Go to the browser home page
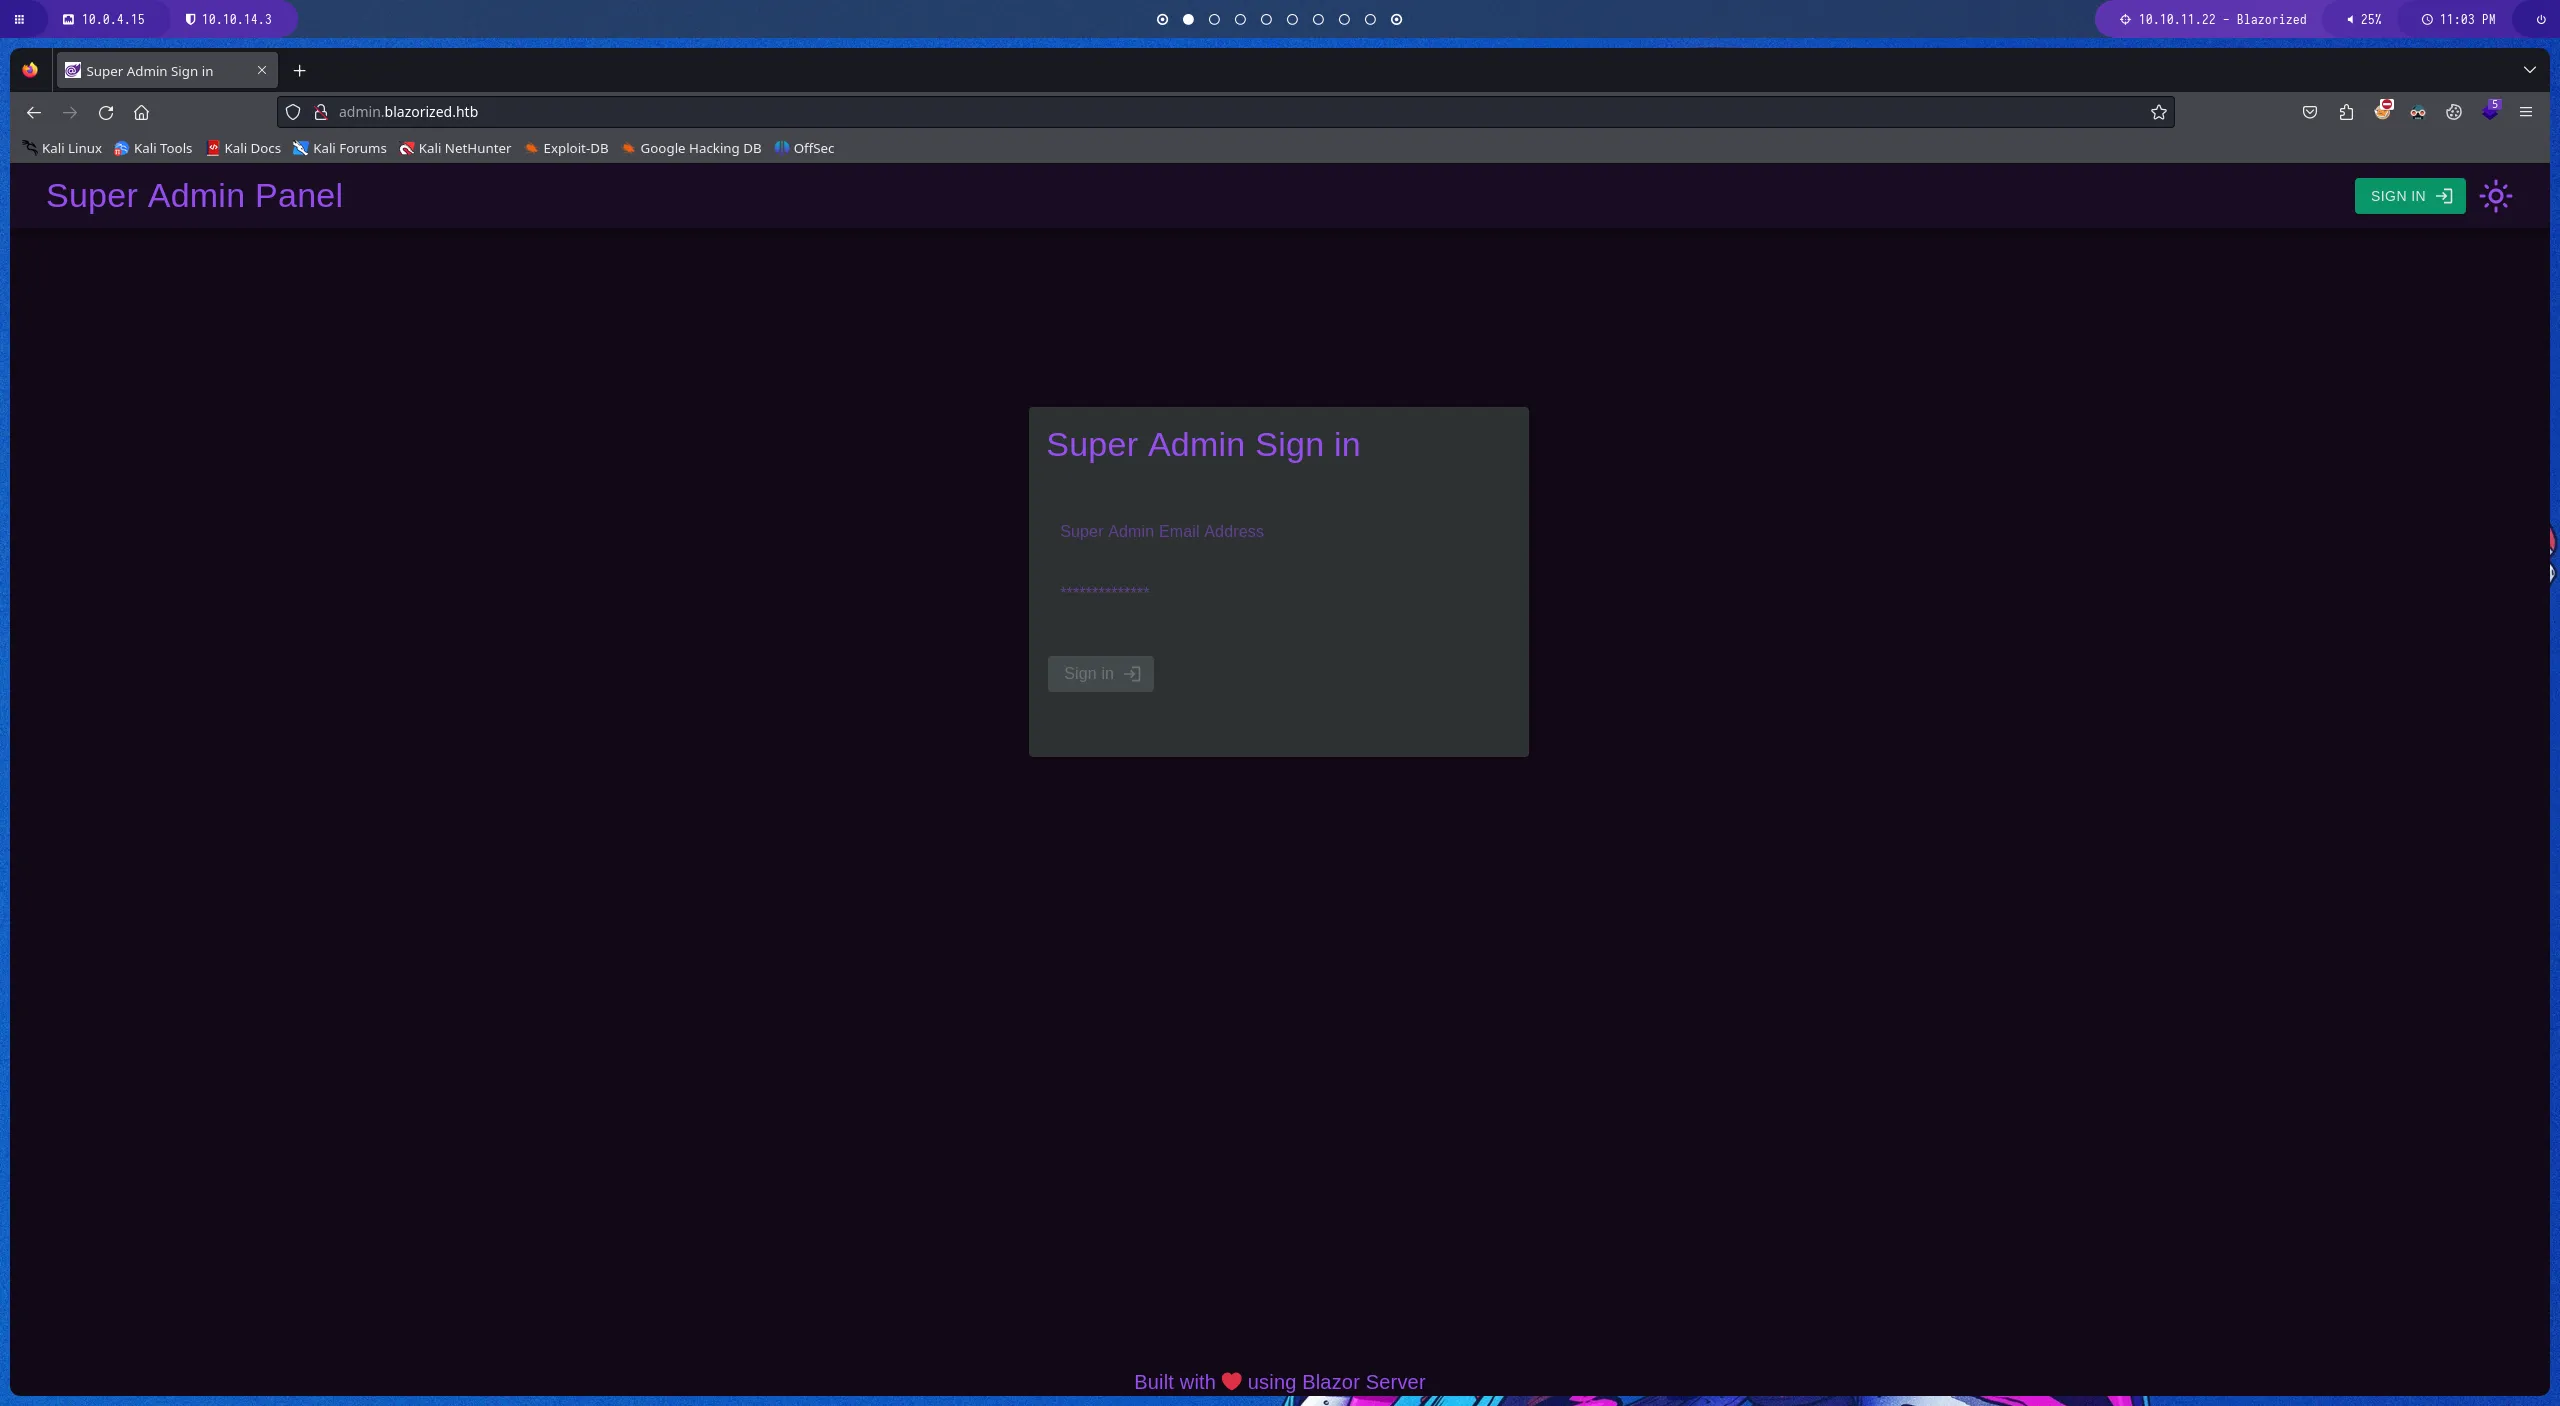The image size is (2560, 1406). click(141, 112)
